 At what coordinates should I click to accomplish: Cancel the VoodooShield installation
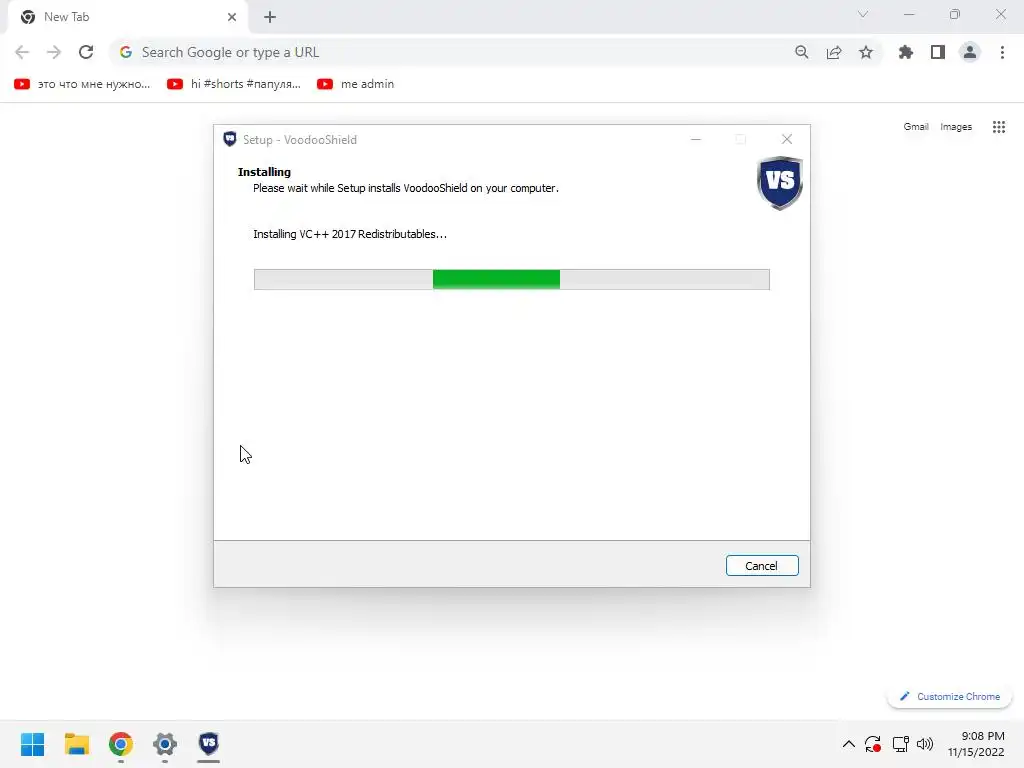761,566
